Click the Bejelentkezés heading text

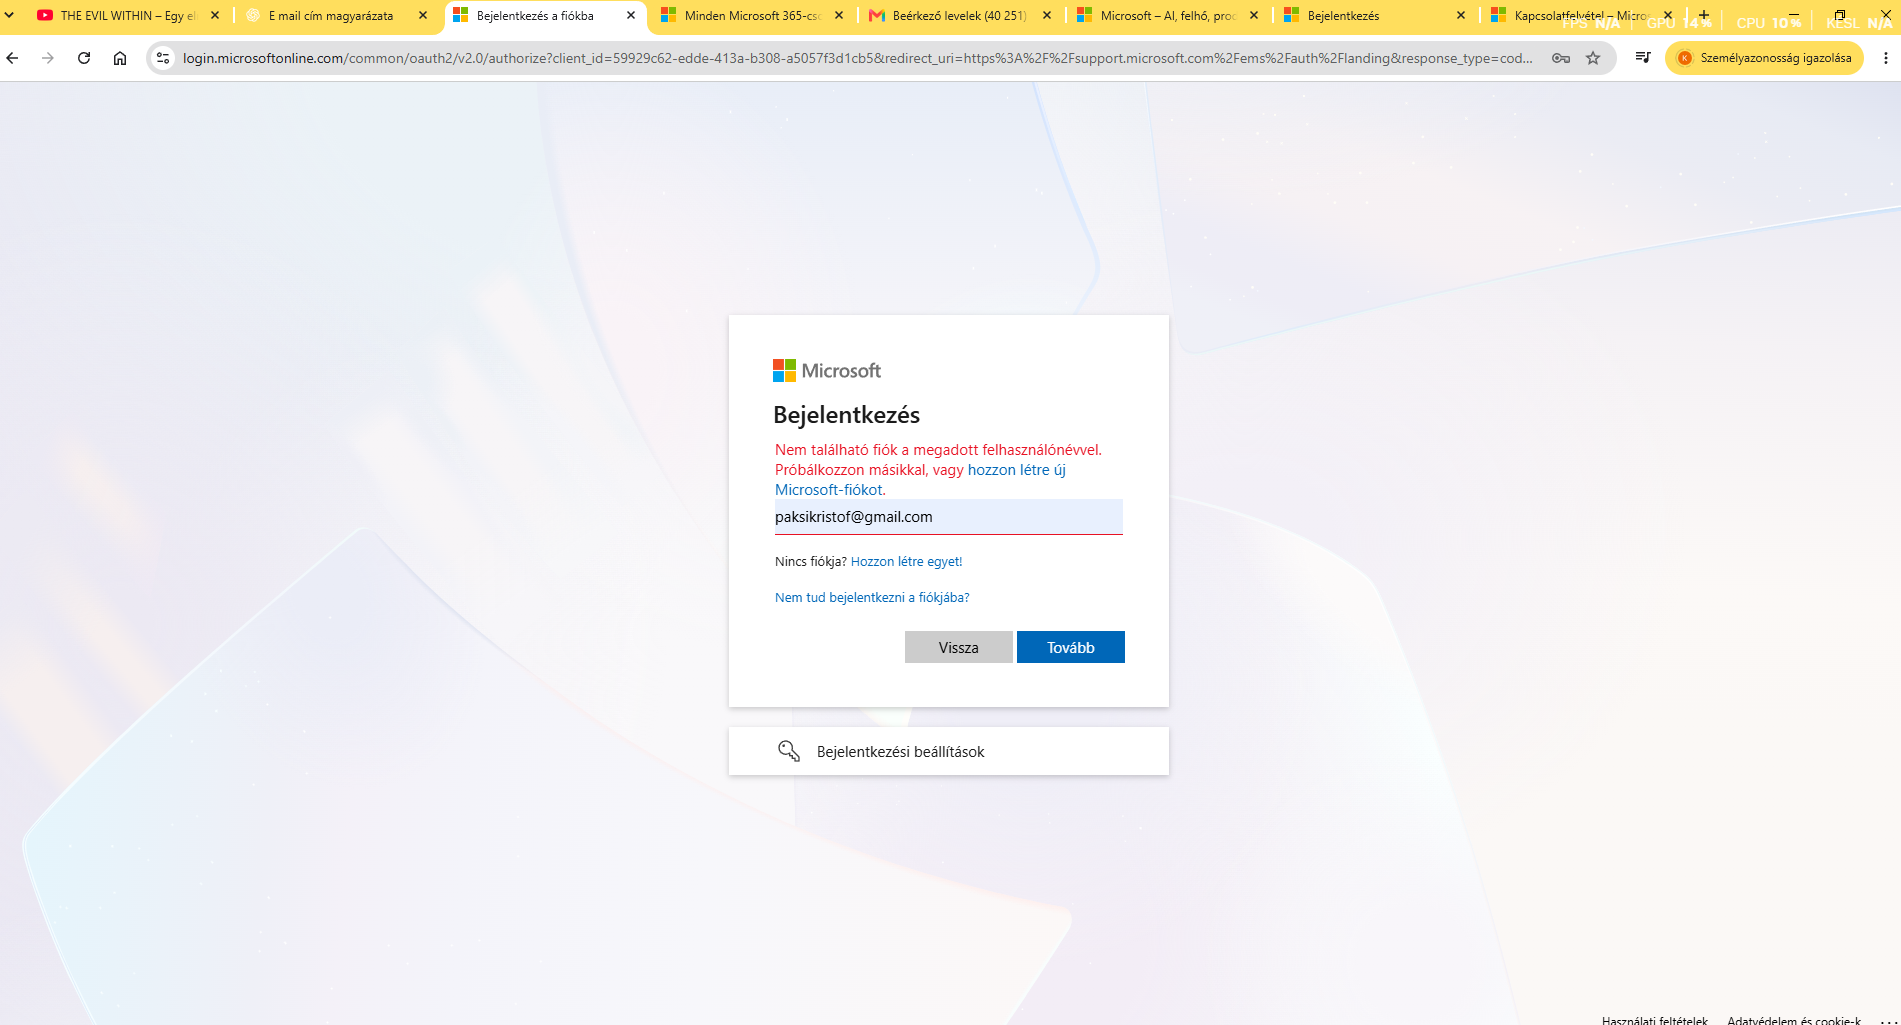point(847,415)
